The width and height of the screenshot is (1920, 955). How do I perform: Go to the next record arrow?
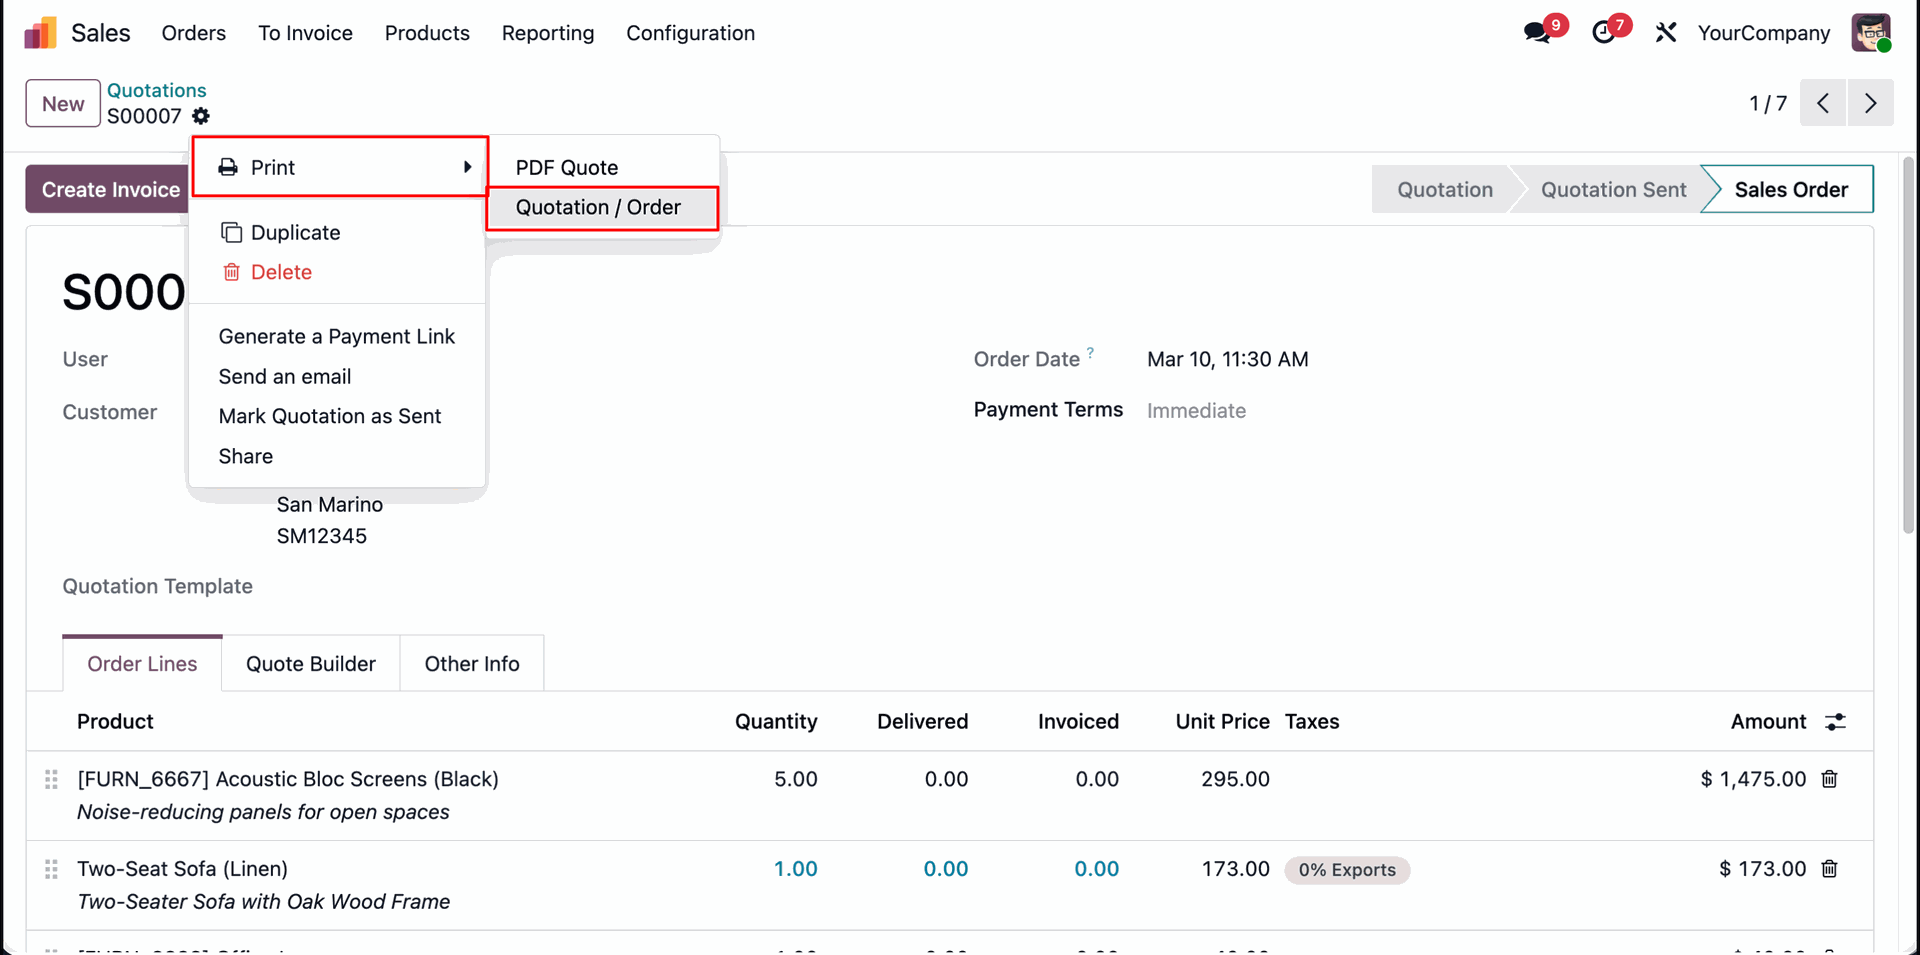tap(1870, 103)
